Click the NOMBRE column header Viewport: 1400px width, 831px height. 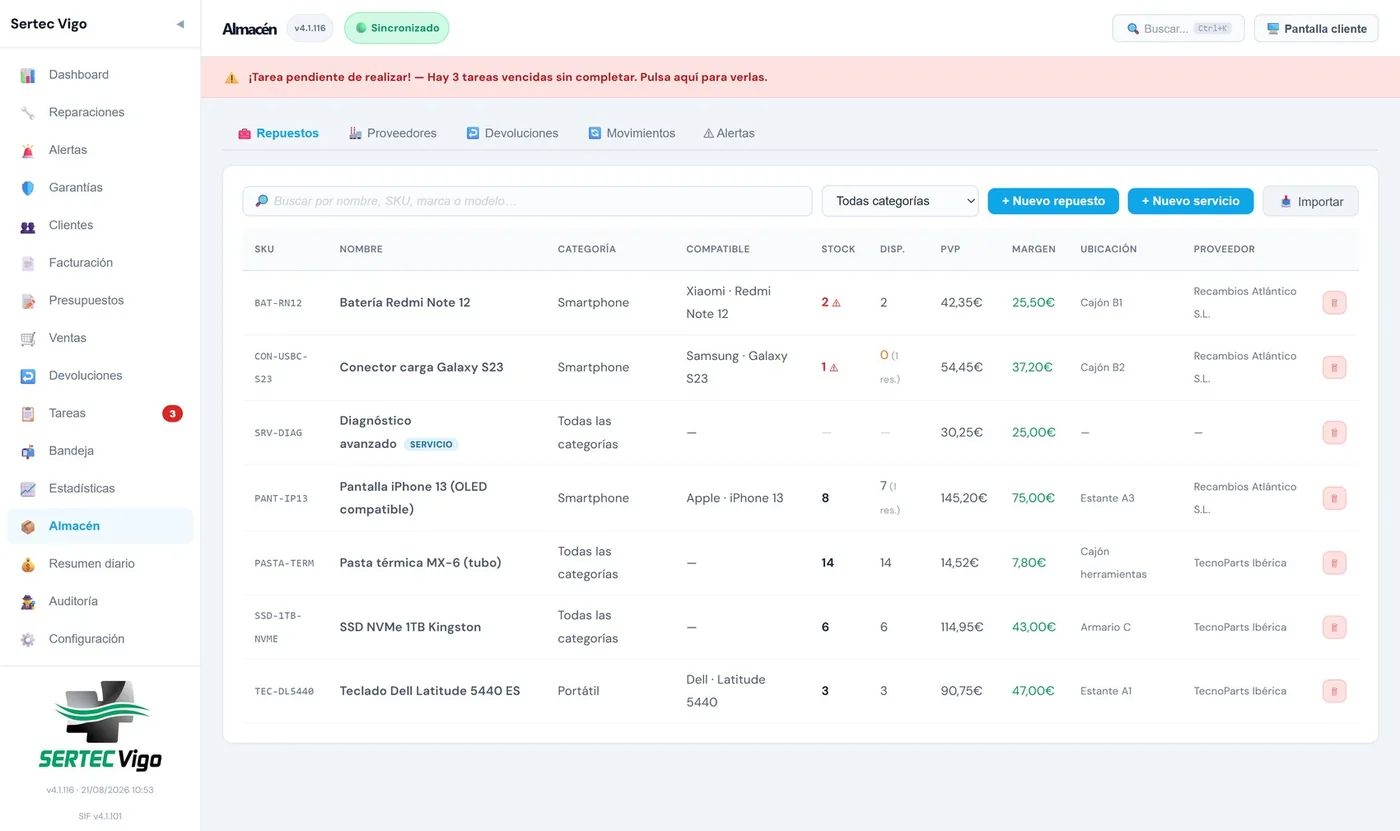click(361, 249)
